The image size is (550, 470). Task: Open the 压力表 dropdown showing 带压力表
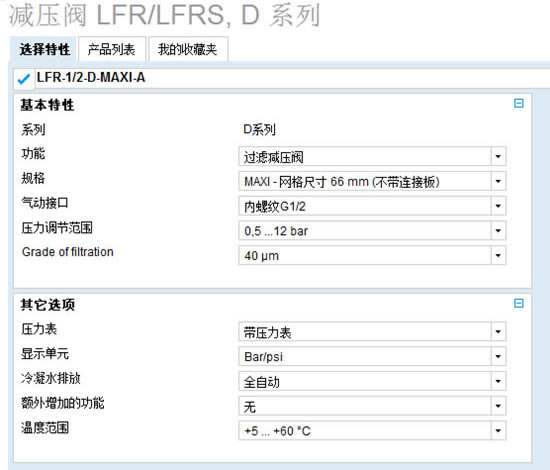372,332
